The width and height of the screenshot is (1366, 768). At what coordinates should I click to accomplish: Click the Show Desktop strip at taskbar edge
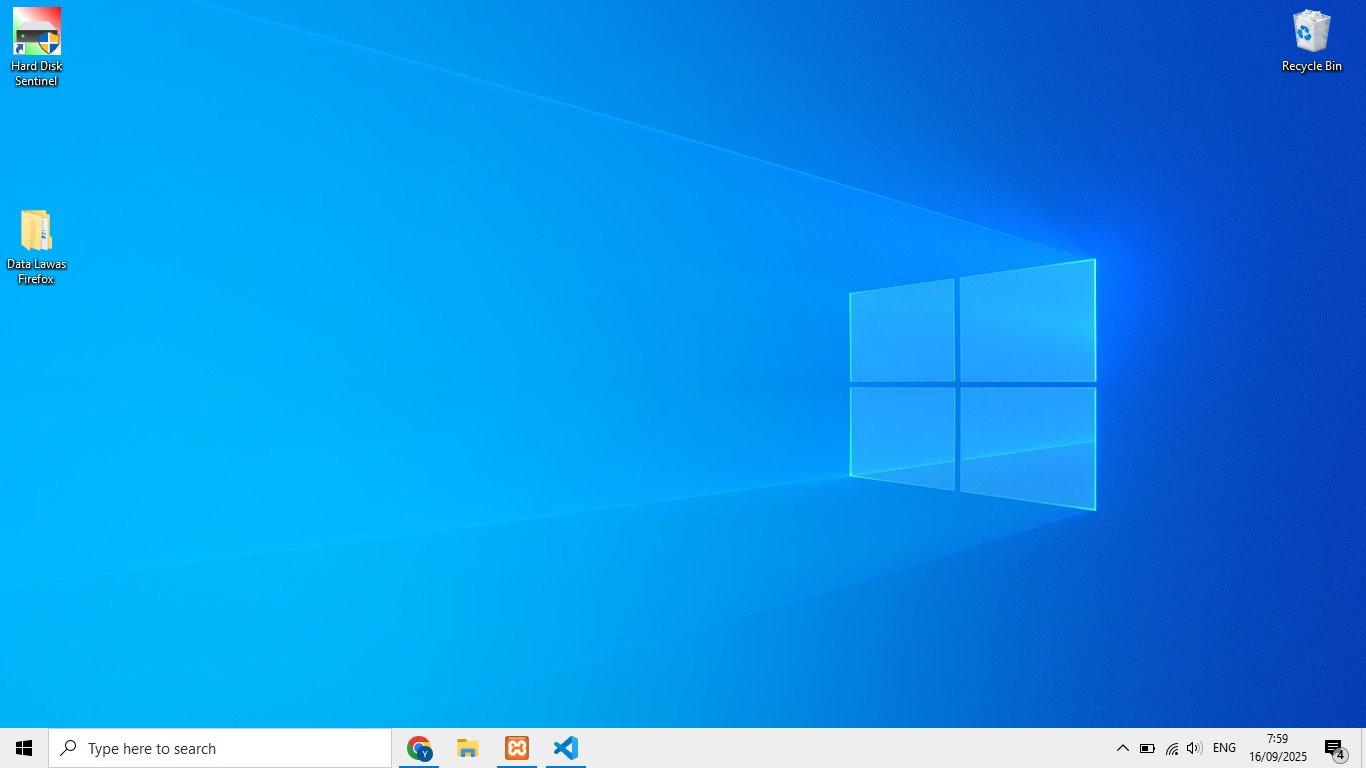coord(1363,748)
